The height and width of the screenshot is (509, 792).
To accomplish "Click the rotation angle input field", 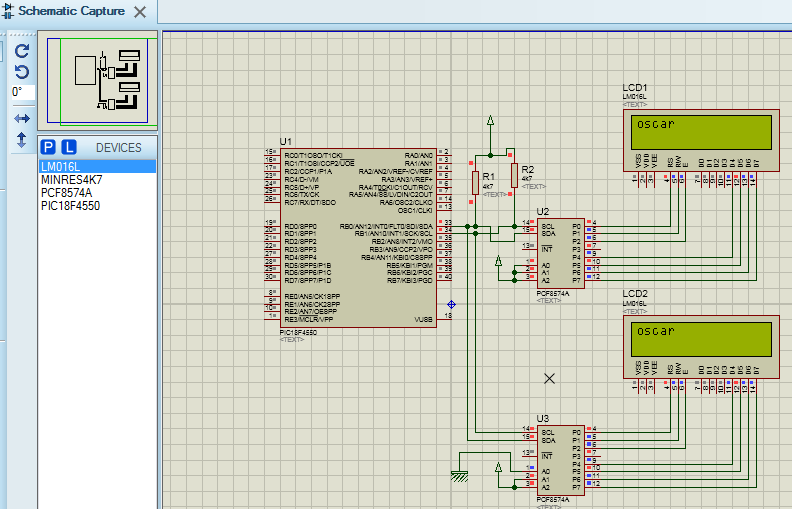I will (23, 92).
